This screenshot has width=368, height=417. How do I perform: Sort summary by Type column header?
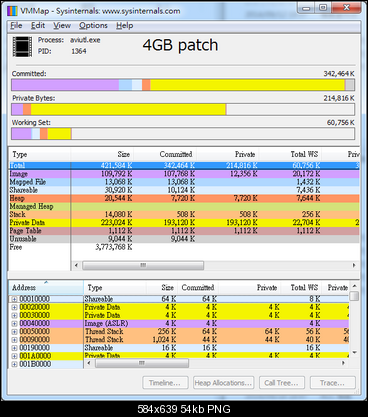[x=39, y=154]
